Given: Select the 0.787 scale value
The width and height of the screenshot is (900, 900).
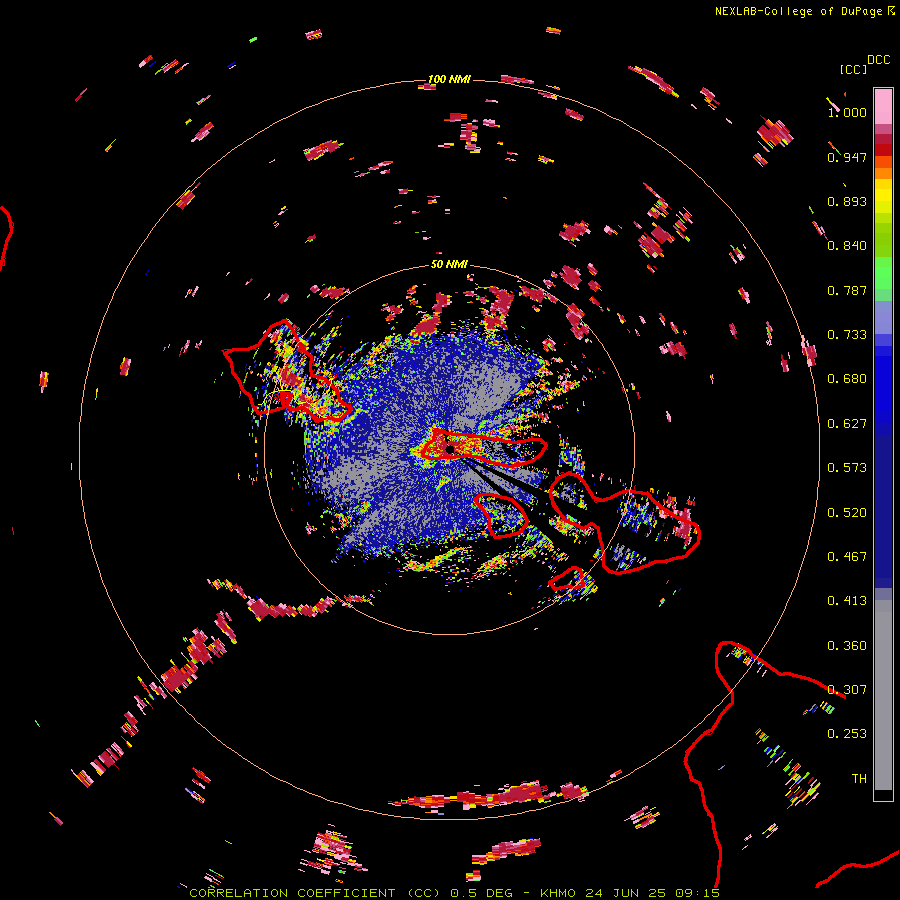Looking at the screenshot, I should pyautogui.click(x=847, y=290).
